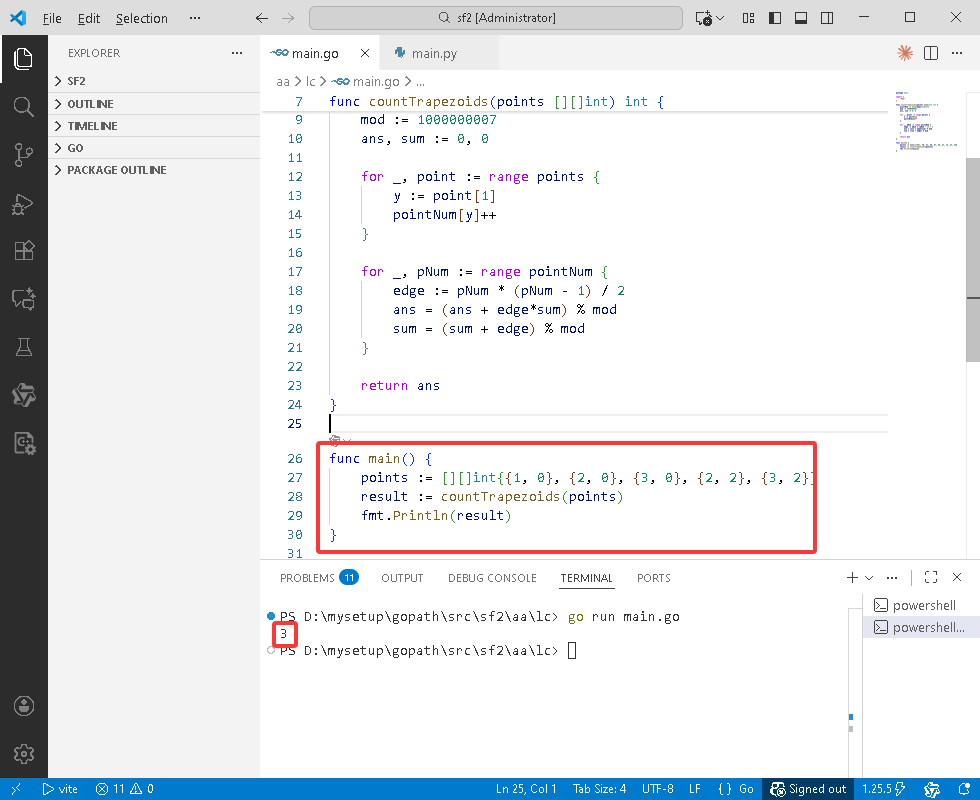The height and width of the screenshot is (800, 980).
Task: Open the Edit menu
Action: [89, 18]
